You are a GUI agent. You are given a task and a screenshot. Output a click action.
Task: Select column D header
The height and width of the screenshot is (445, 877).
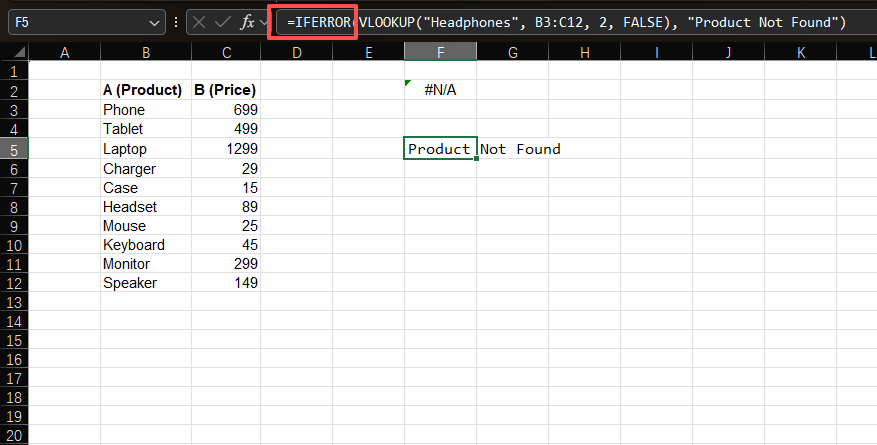tap(296, 53)
